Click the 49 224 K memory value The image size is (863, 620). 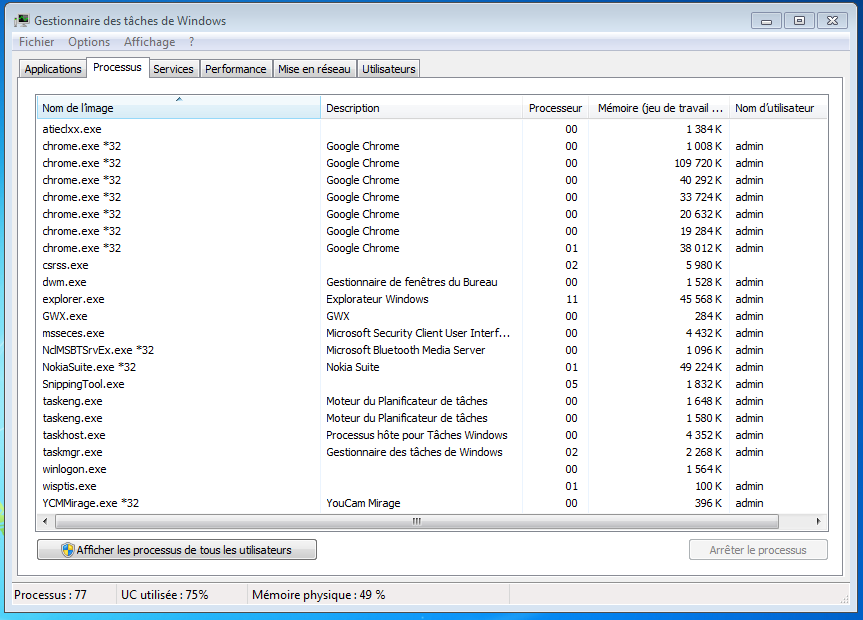701,367
